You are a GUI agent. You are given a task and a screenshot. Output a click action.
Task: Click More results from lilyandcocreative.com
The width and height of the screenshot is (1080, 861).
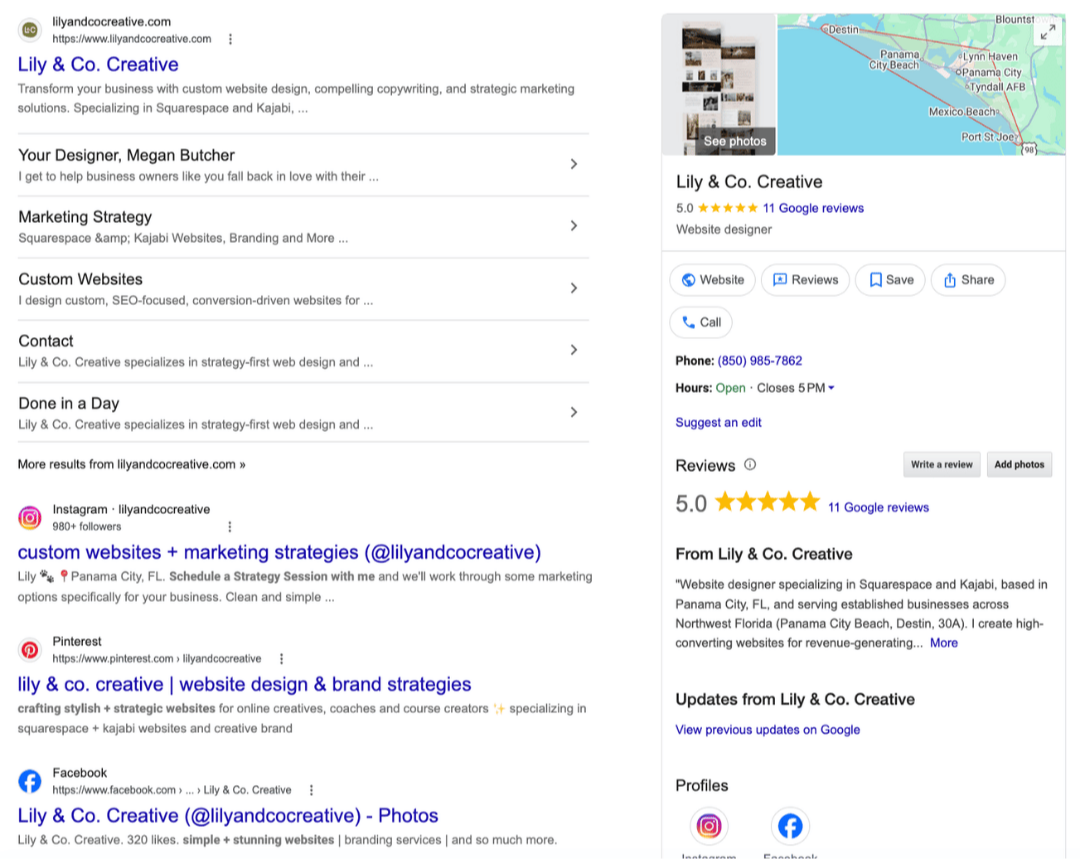(132, 464)
